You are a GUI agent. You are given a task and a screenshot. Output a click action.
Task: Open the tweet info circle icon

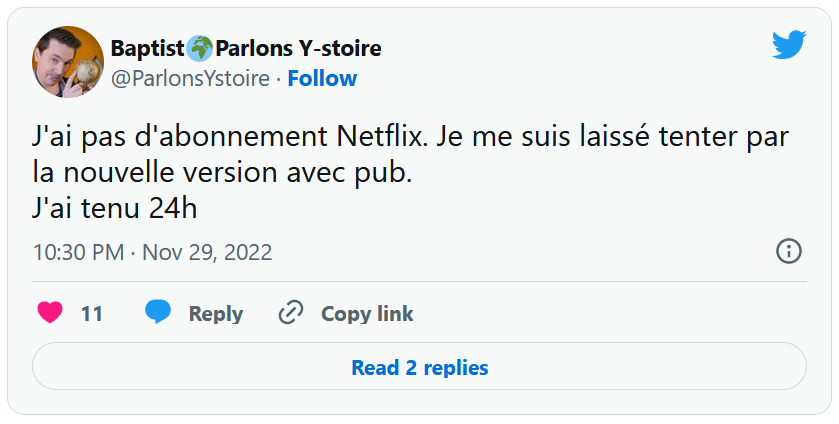[x=789, y=251]
